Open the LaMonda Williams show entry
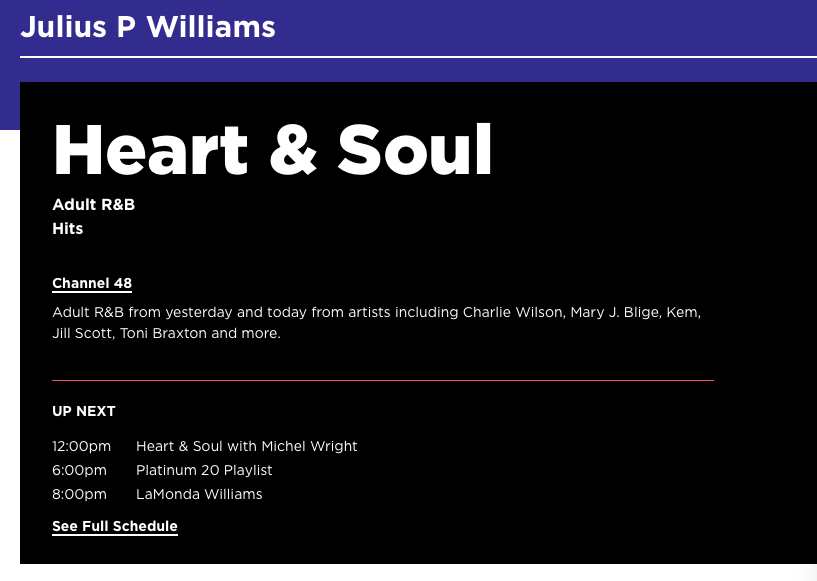 click(198, 494)
